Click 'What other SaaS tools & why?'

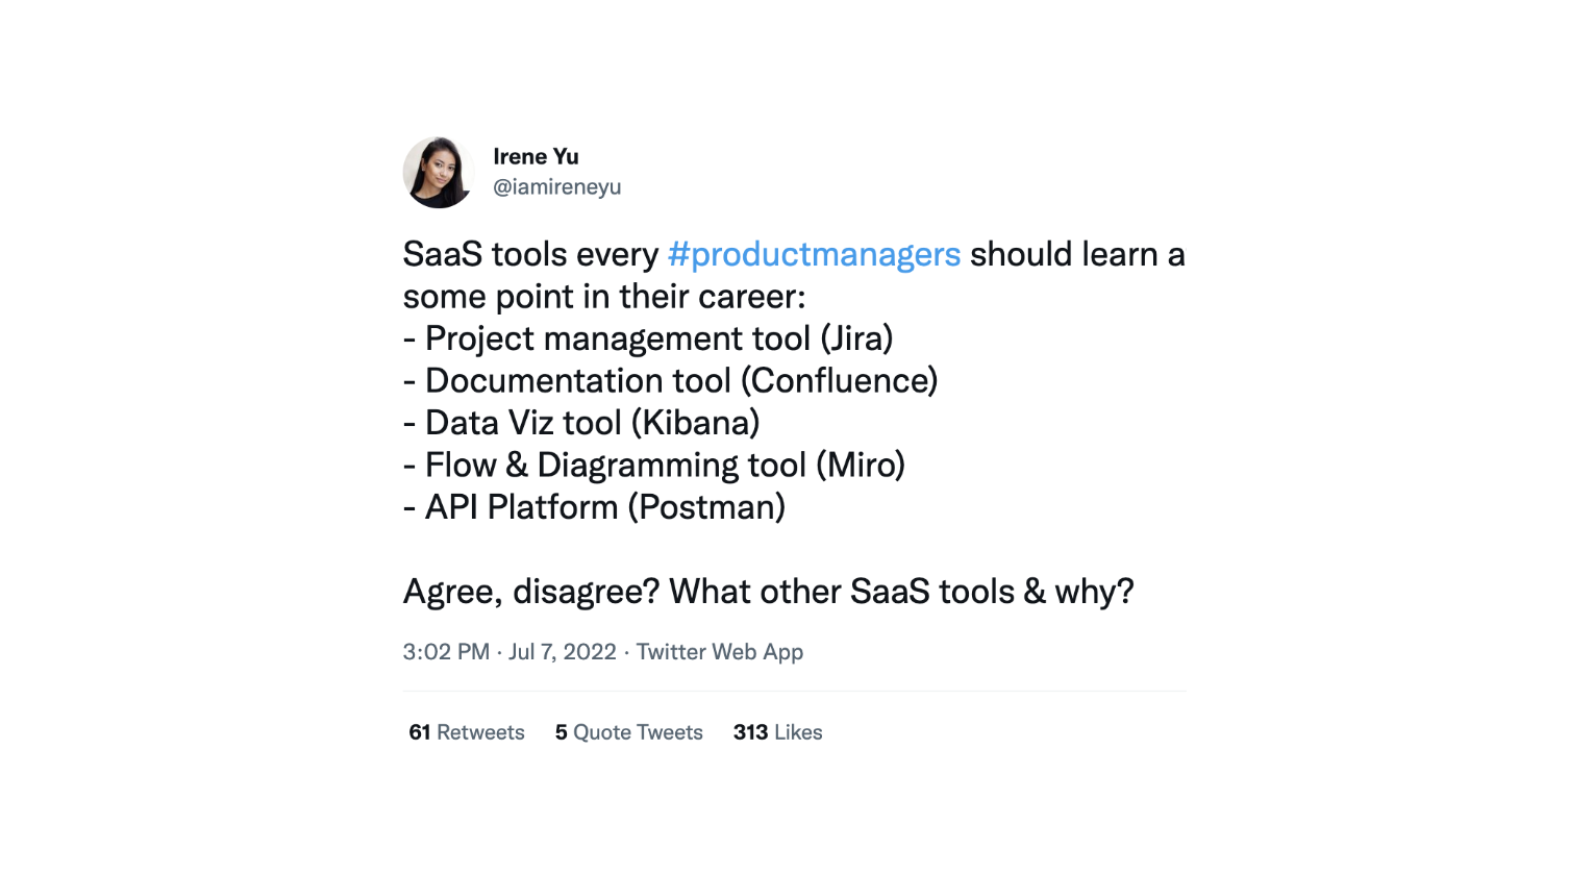click(901, 592)
